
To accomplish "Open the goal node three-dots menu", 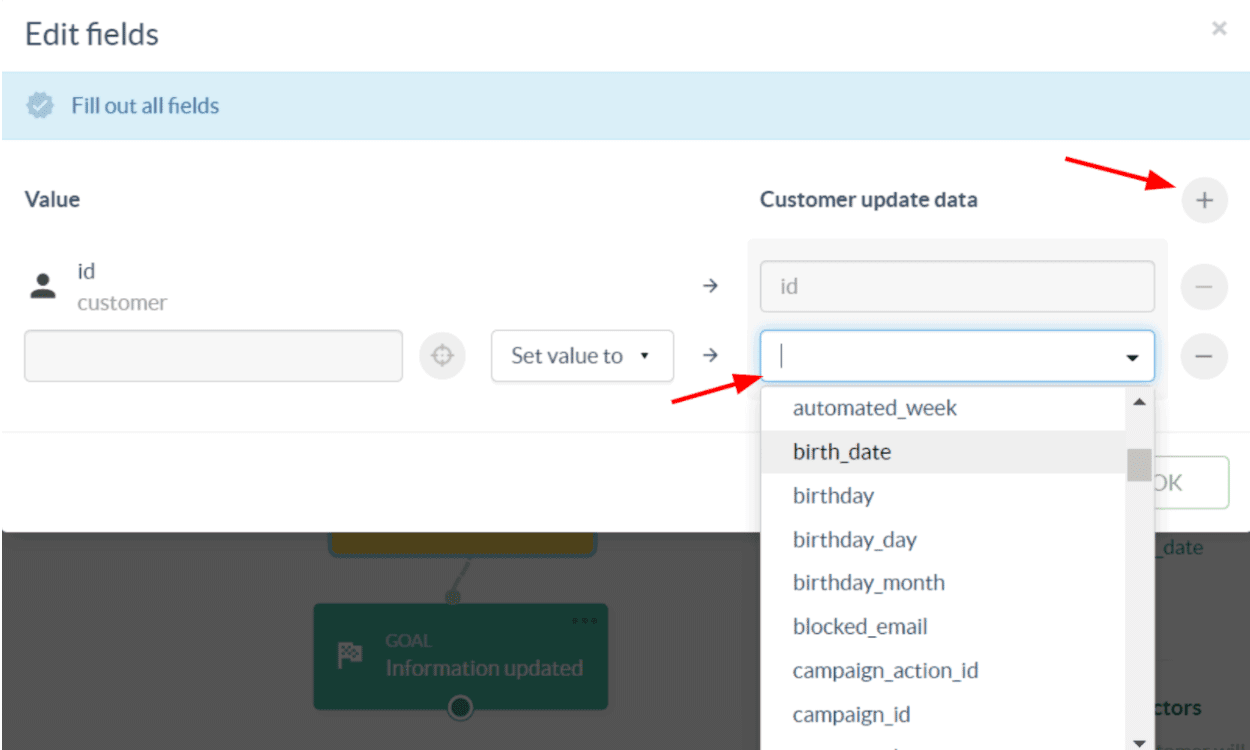I will point(584,620).
